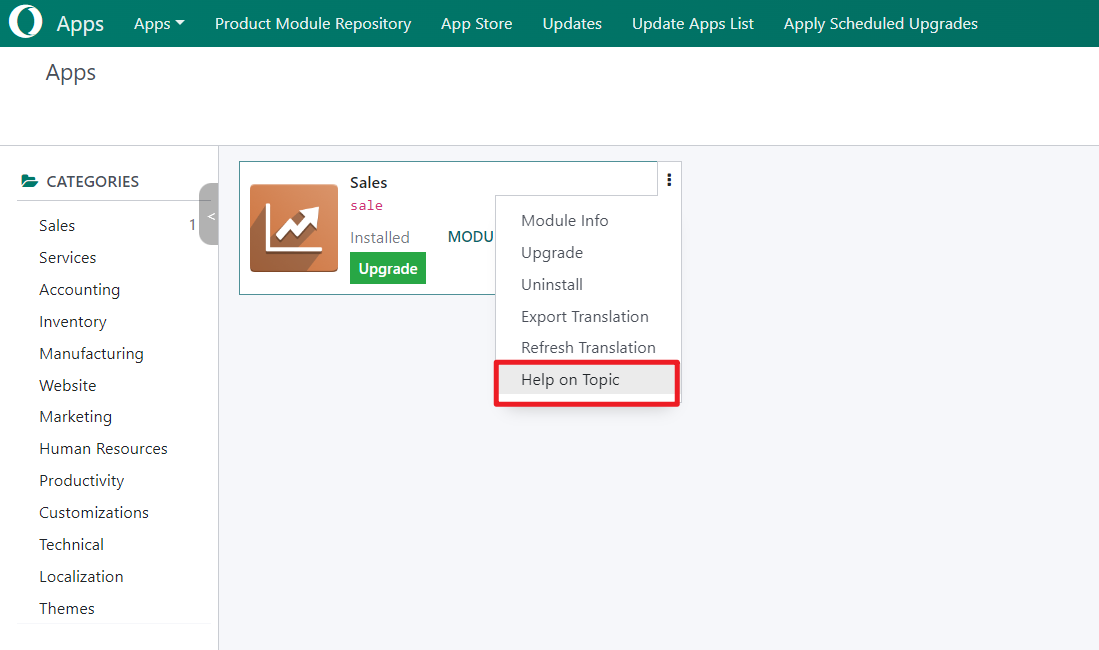Select Upgrade in the context menu
The height and width of the screenshot is (650, 1099).
click(587, 252)
